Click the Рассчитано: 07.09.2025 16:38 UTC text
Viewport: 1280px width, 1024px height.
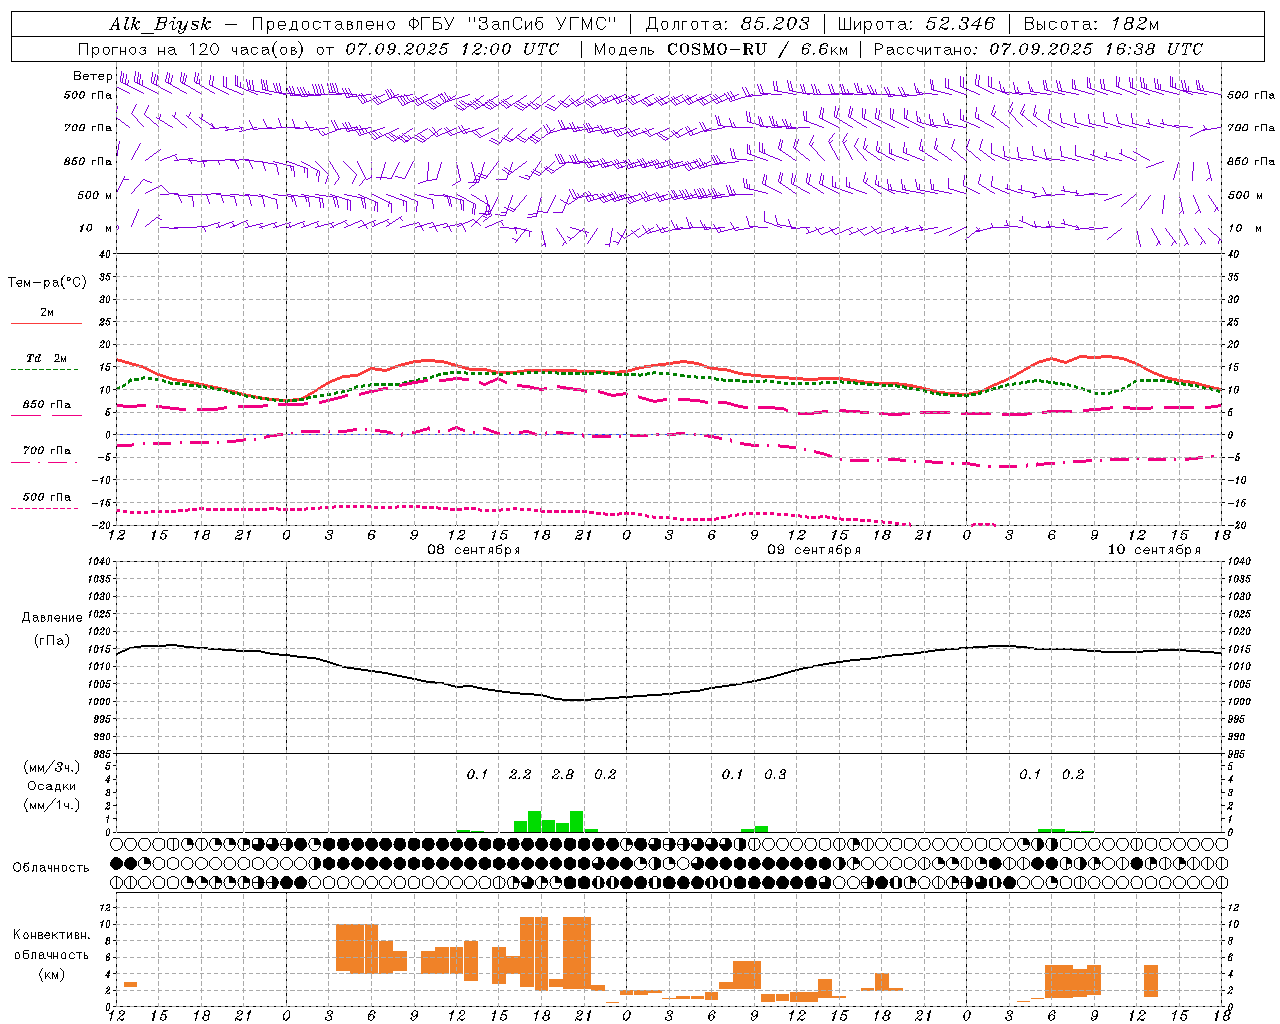1038,49
